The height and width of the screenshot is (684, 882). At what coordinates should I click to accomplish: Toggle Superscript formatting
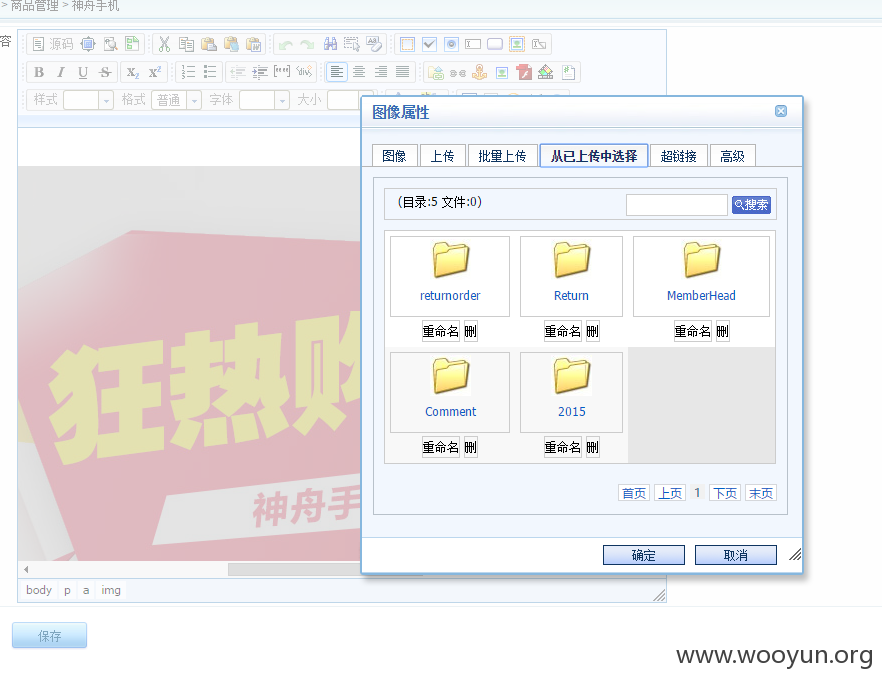[154, 72]
